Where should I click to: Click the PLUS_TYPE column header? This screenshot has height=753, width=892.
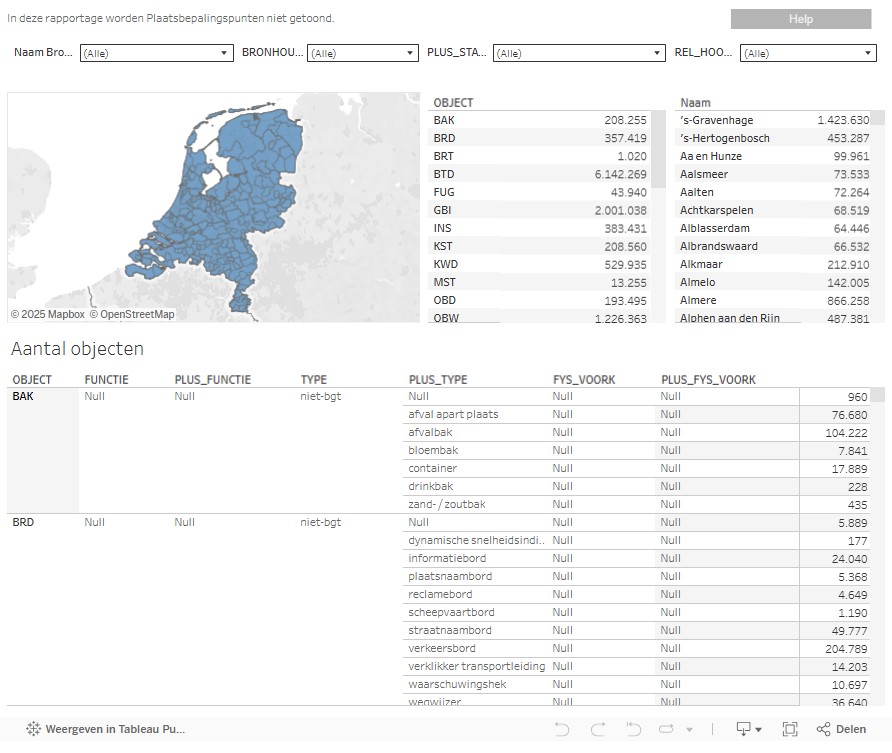tap(438, 380)
